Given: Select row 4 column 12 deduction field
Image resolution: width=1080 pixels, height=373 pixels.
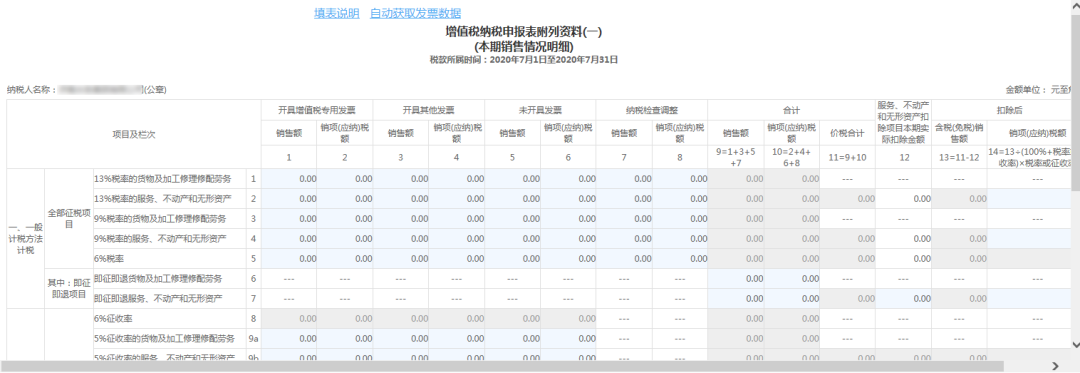Looking at the screenshot, I should (904, 239).
